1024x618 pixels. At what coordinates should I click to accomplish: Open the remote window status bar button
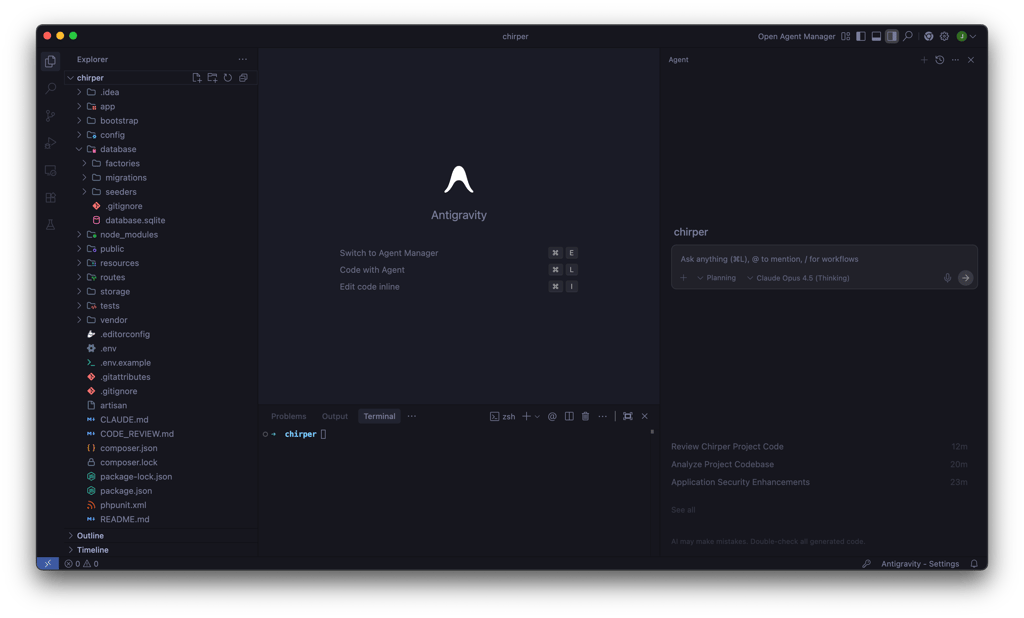[x=48, y=564]
